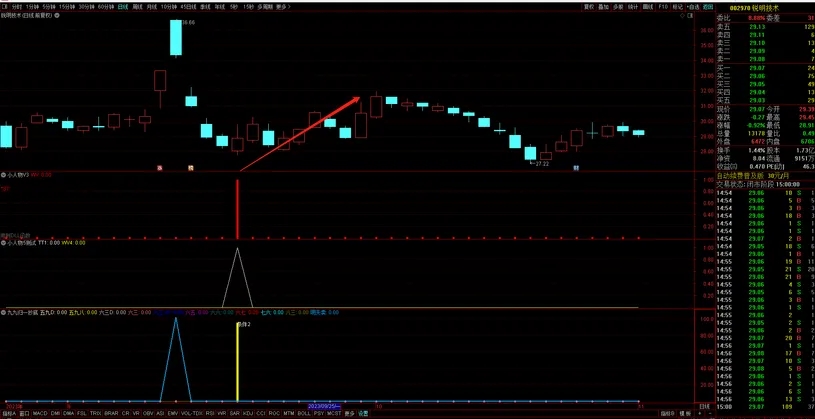Expand the 更多 periods dropdown in top bar
This screenshot has height=419, width=815.
point(283,5)
